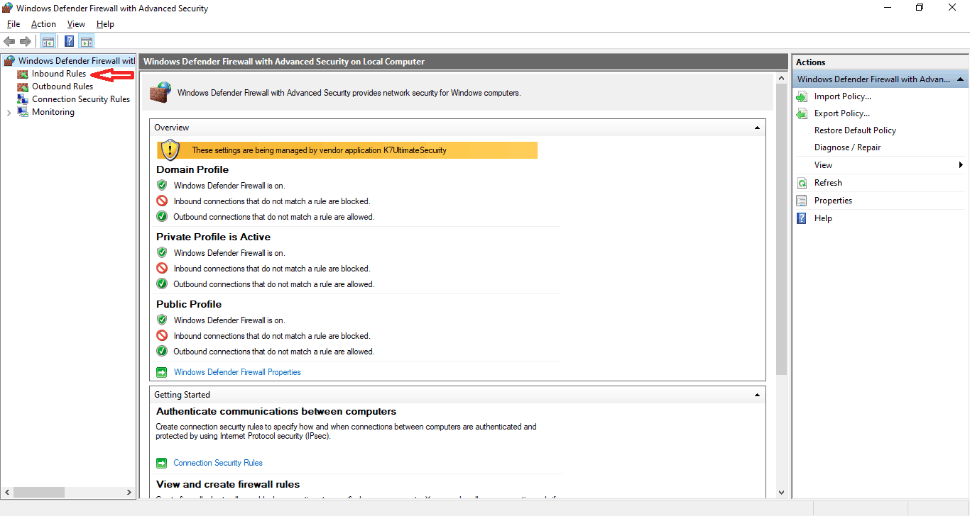Click Diagnose / Repair action
This screenshot has width=970, height=516.
click(847, 147)
